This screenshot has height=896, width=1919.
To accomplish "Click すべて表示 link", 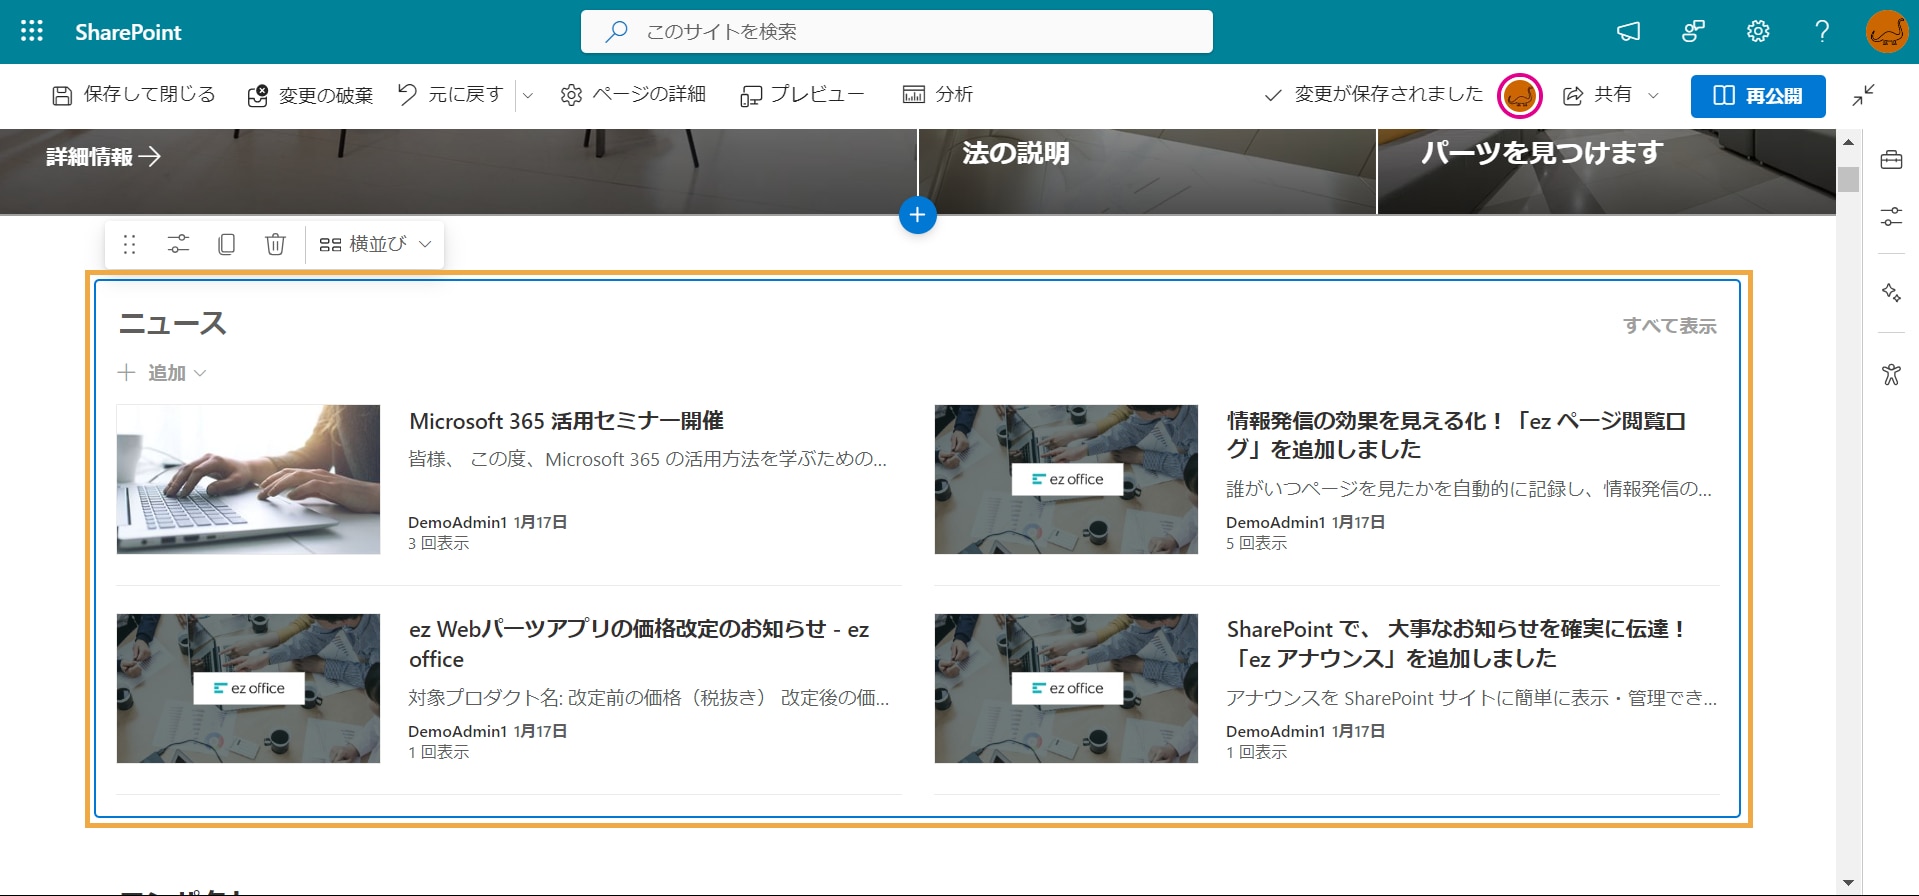I will 1669,326.
